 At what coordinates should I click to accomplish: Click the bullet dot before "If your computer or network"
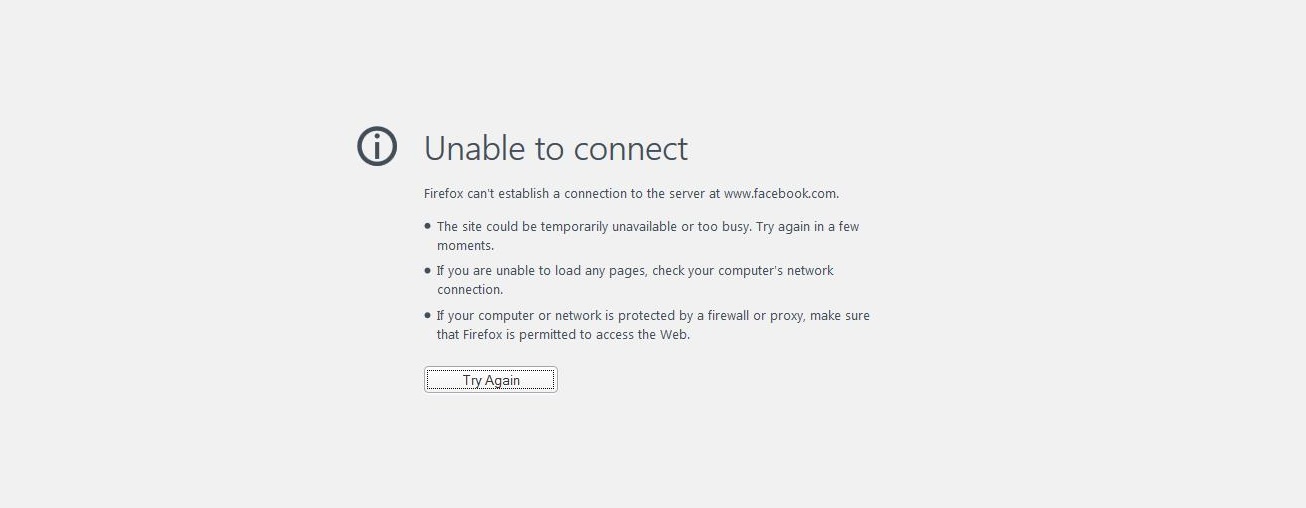point(428,315)
